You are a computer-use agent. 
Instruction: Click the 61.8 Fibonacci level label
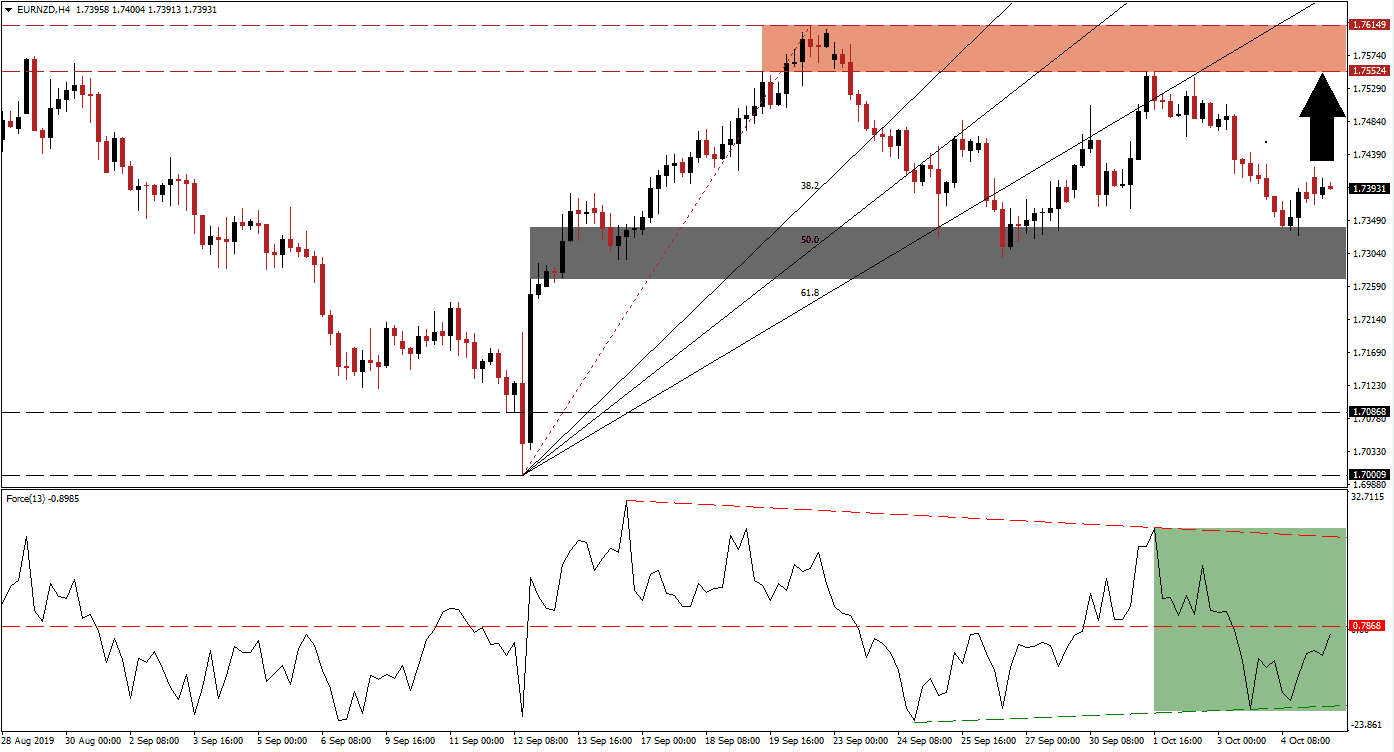[x=809, y=291]
